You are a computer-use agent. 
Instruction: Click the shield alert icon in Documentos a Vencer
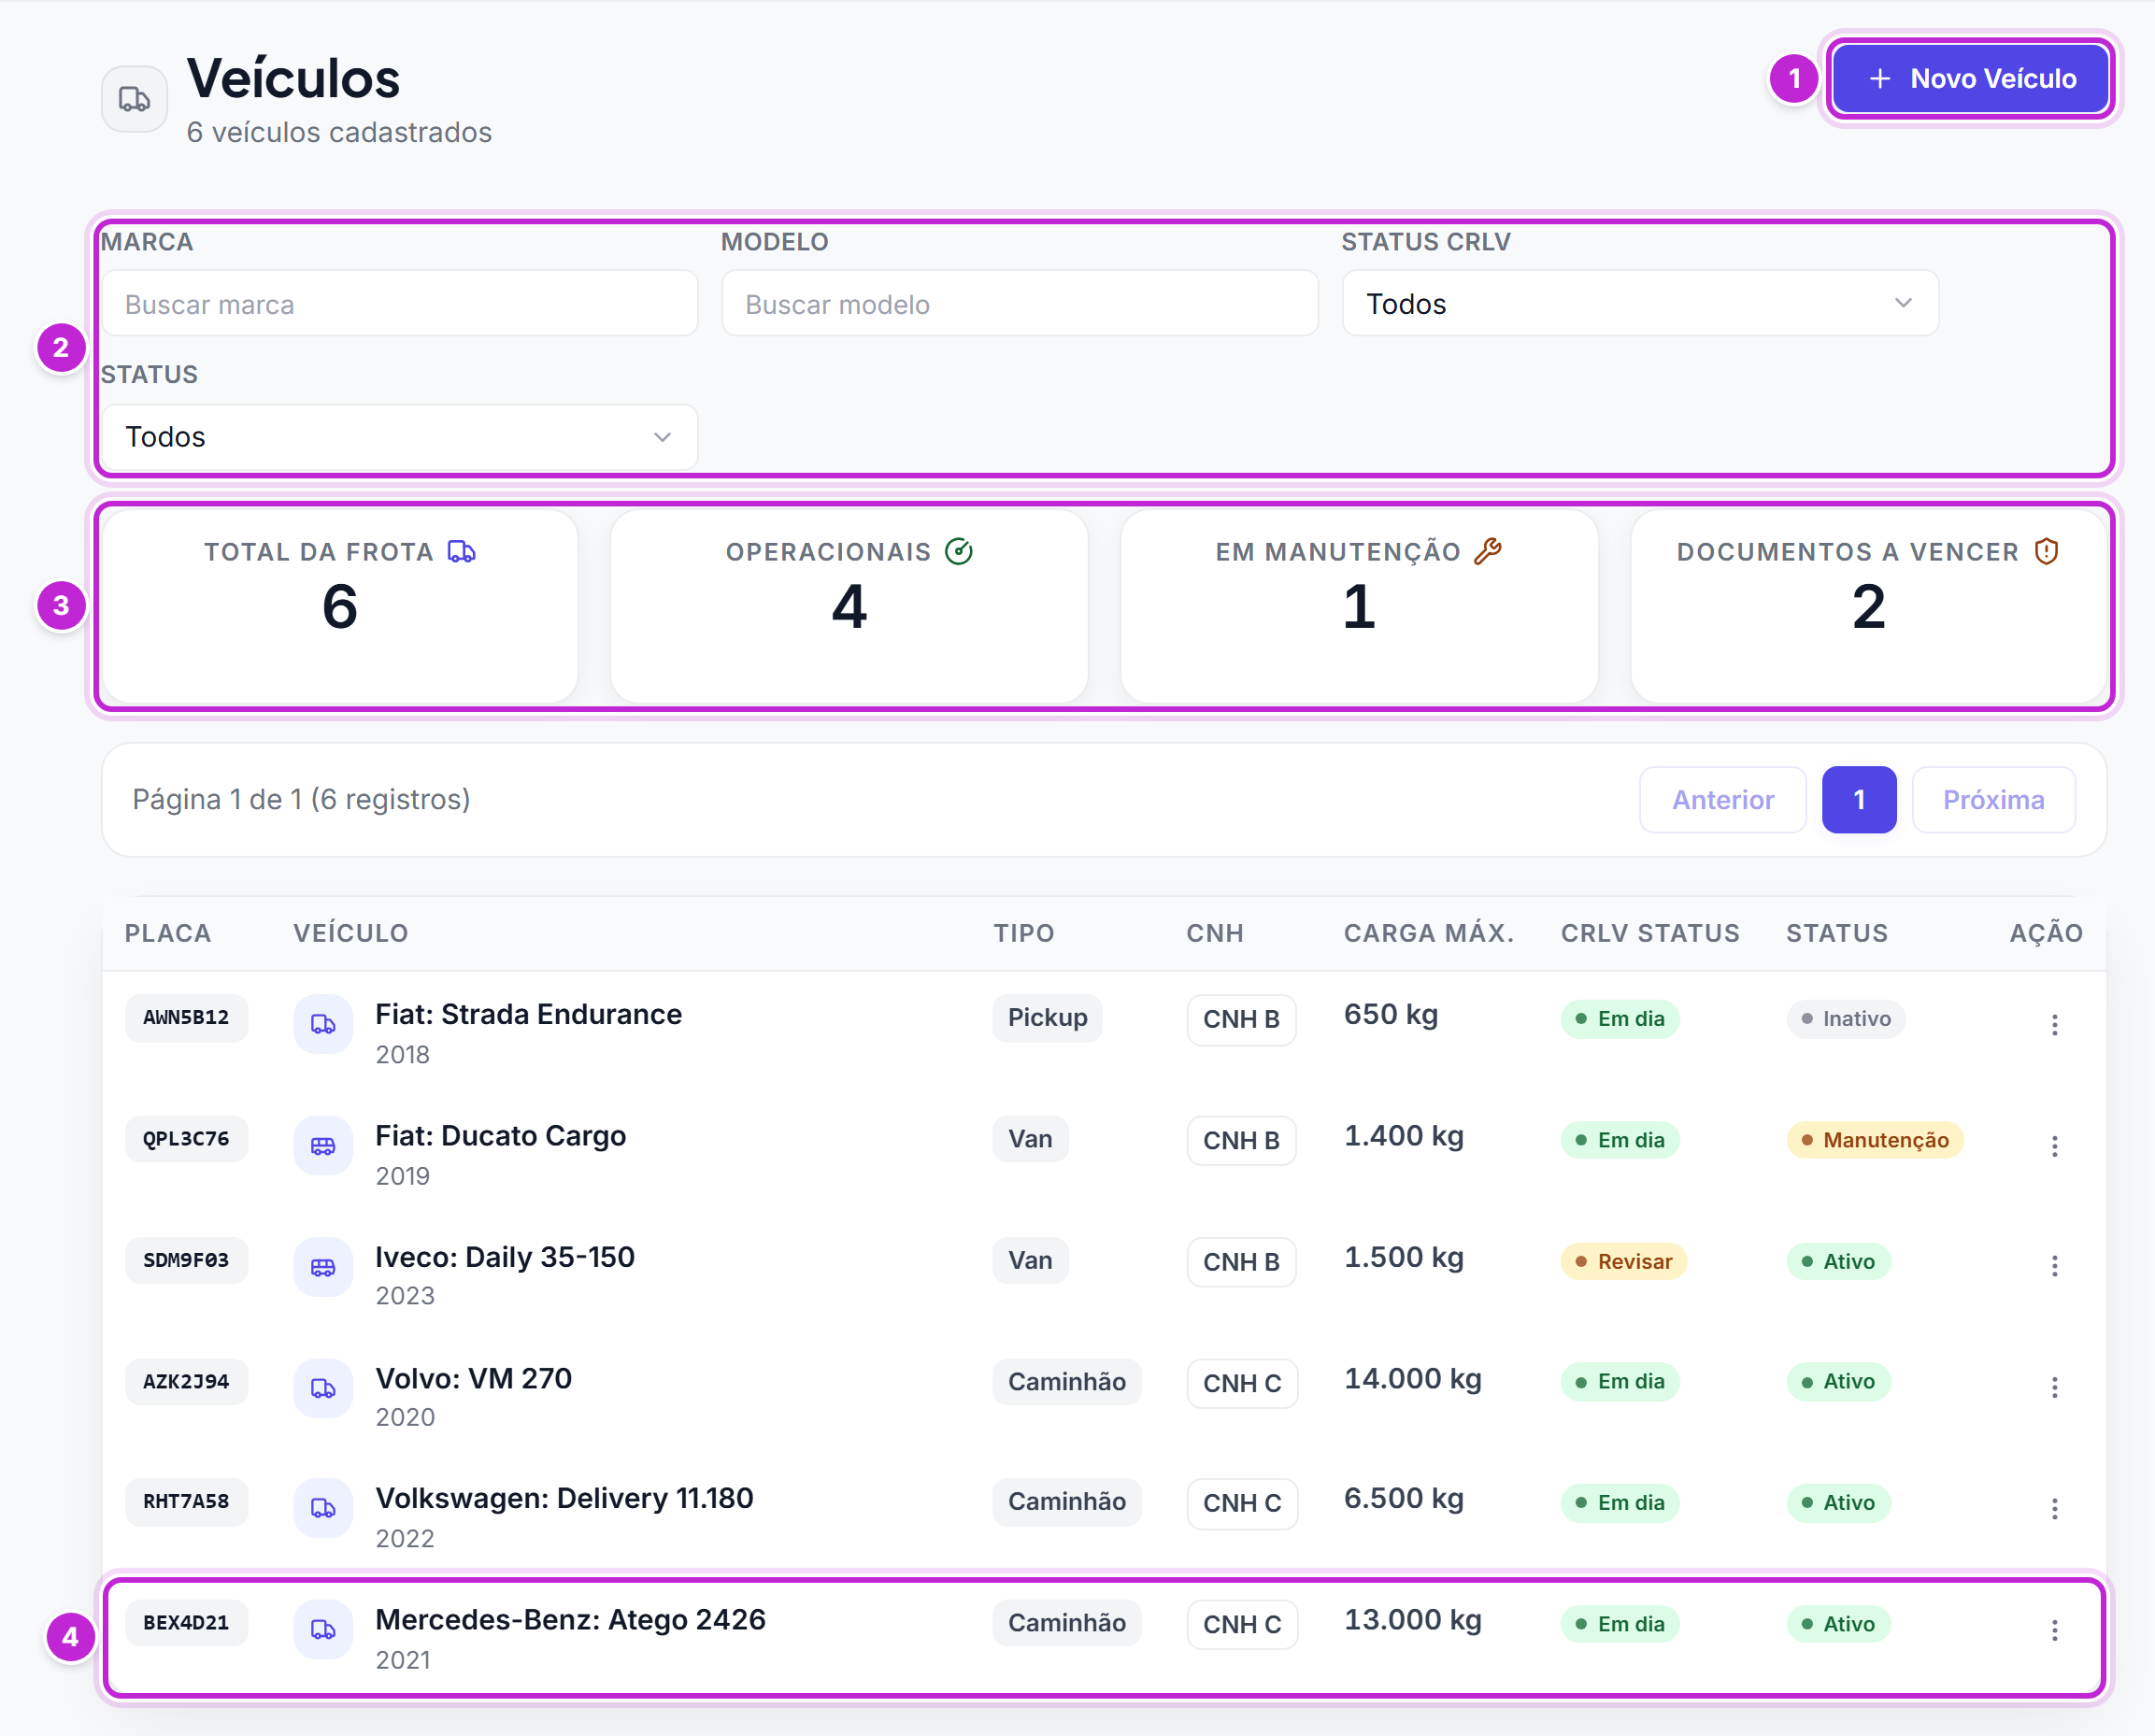pos(2047,551)
